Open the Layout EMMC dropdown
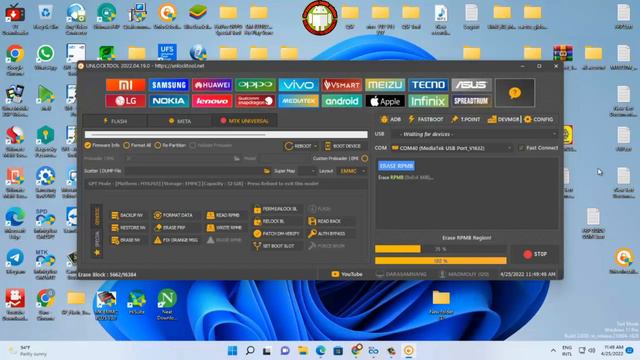Image resolution: width=640 pixels, height=360 pixels. coord(352,171)
